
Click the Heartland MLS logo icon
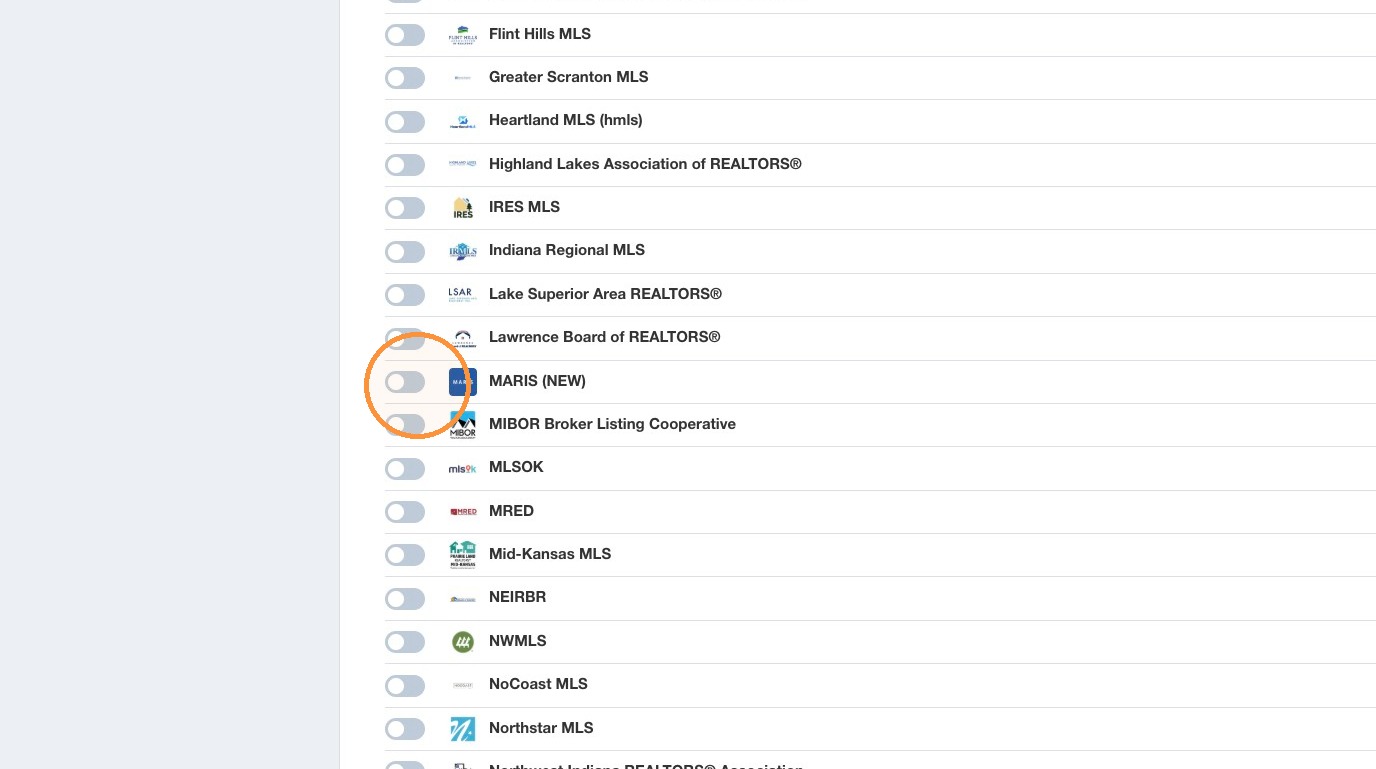pos(463,121)
